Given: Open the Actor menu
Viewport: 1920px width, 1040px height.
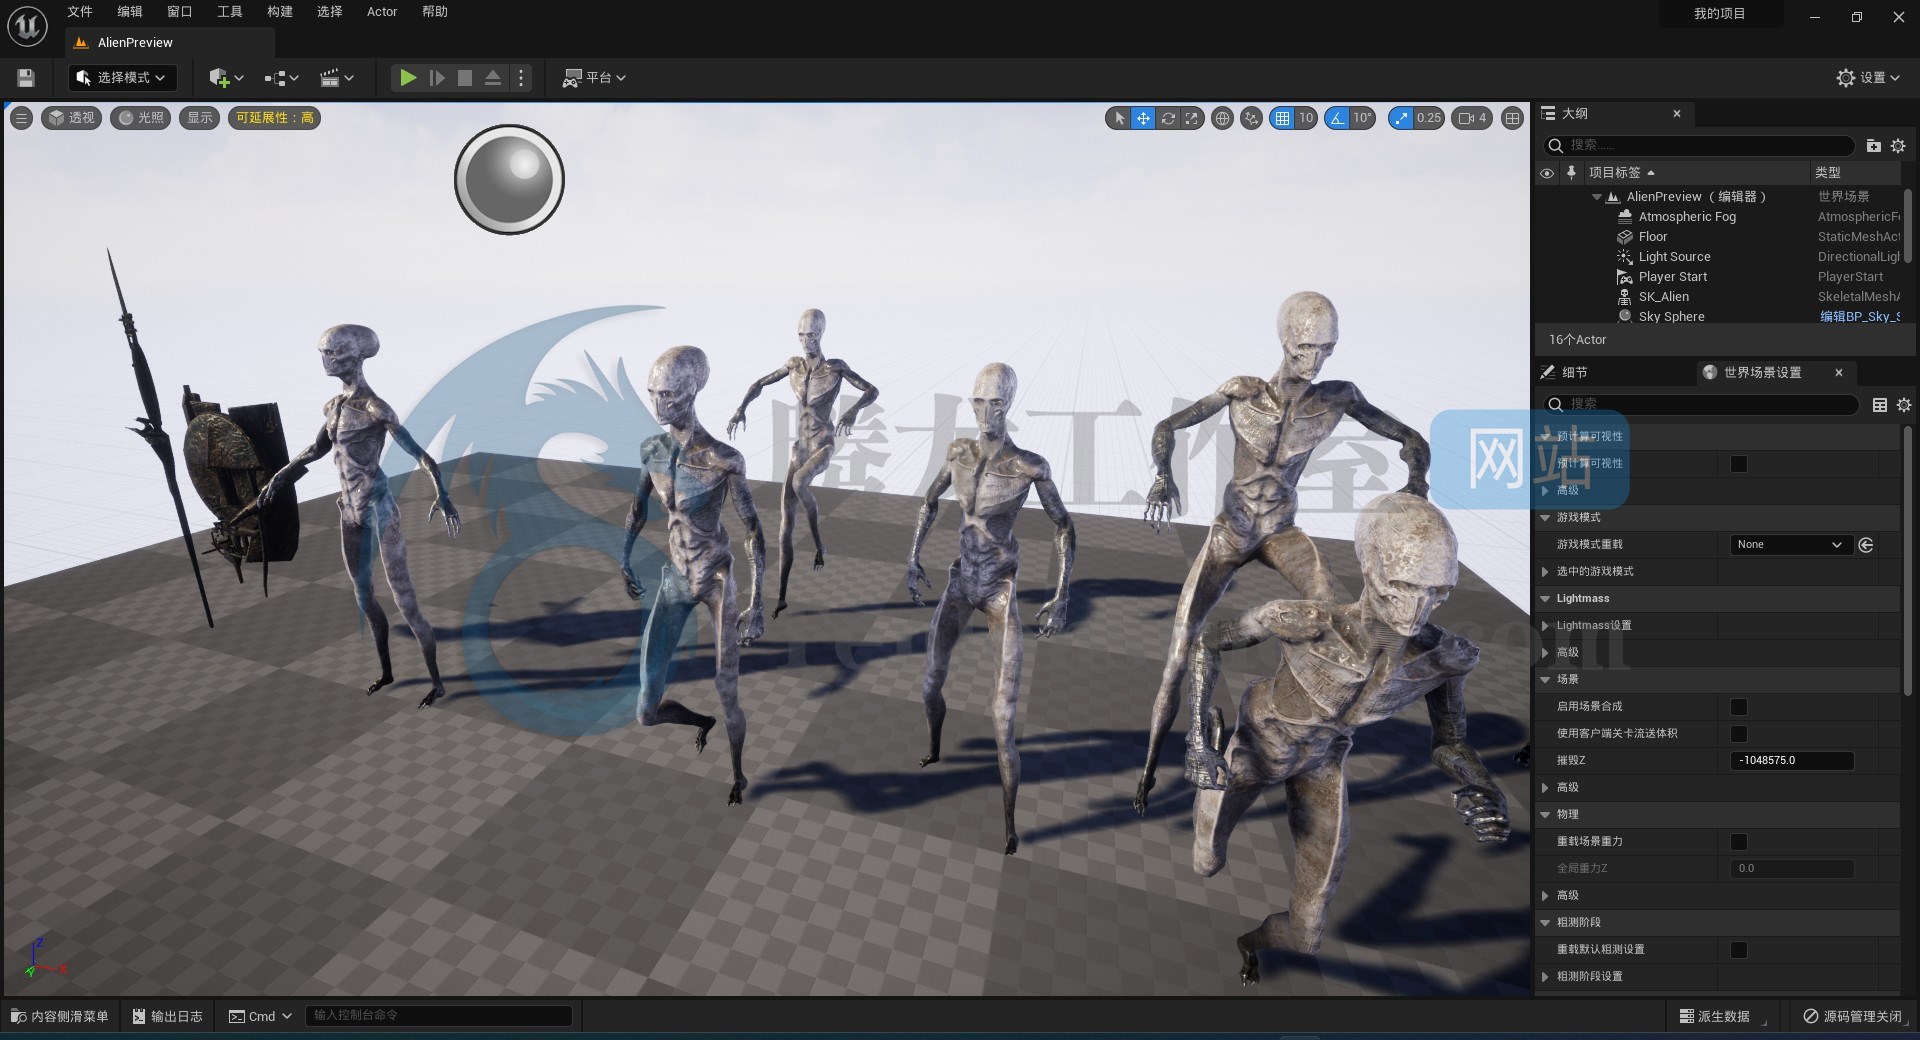Looking at the screenshot, I should [x=382, y=12].
